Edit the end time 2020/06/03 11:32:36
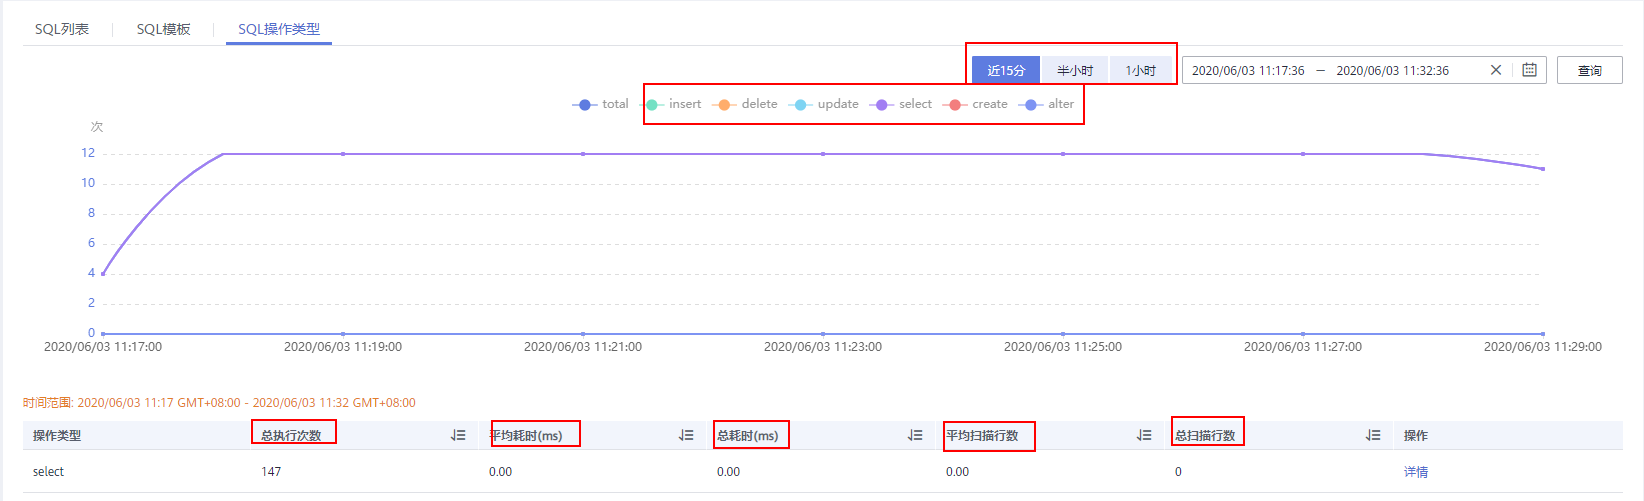The width and height of the screenshot is (1644, 501). (x=1392, y=70)
